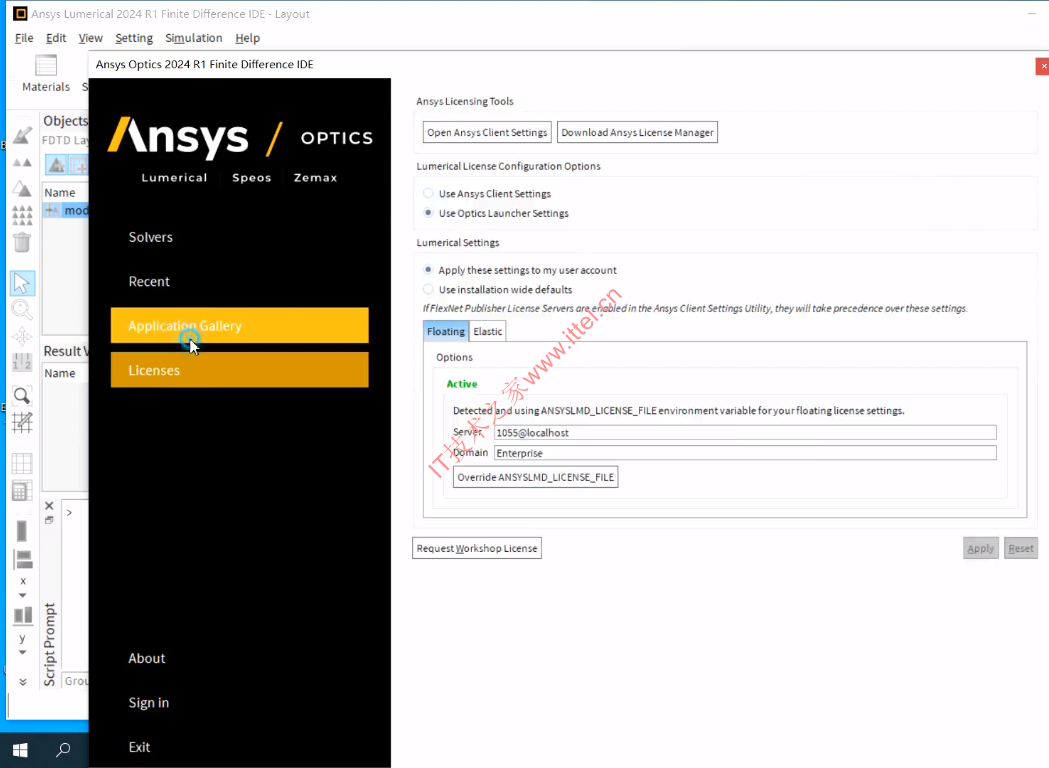Screen dimensions: 1049x768
Task: Click the align y bars icon
Action: coord(23,615)
